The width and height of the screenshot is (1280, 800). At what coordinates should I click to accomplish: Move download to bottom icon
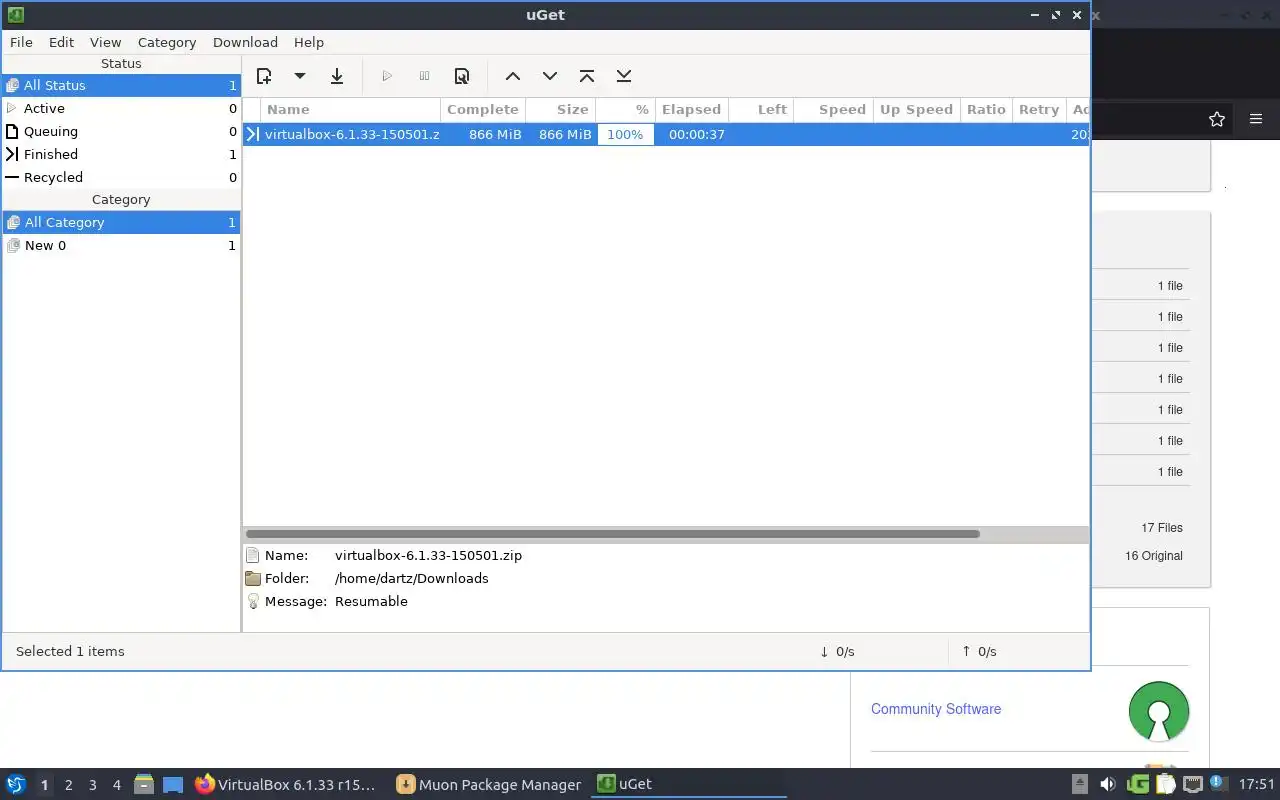[x=624, y=76]
